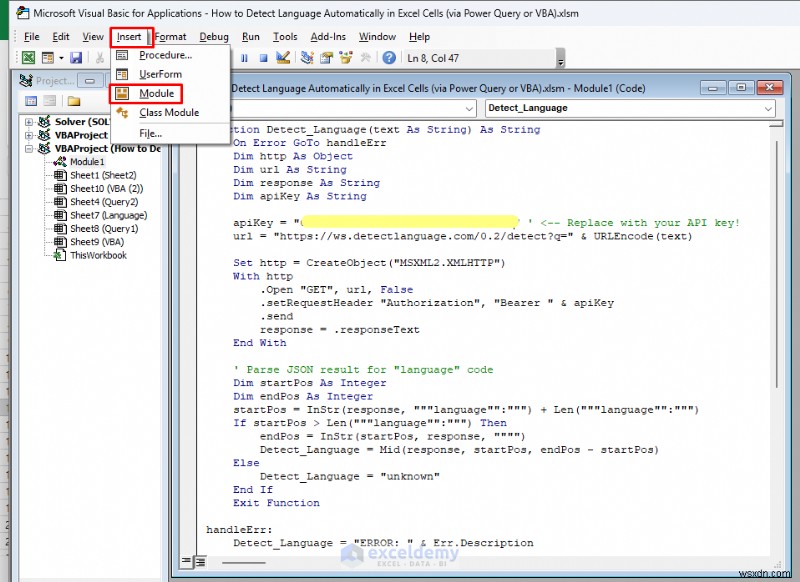Open the dropdown arrow beside Insert UserForm icon
The height and width of the screenshot is (582, 800).
coord(61,58)
